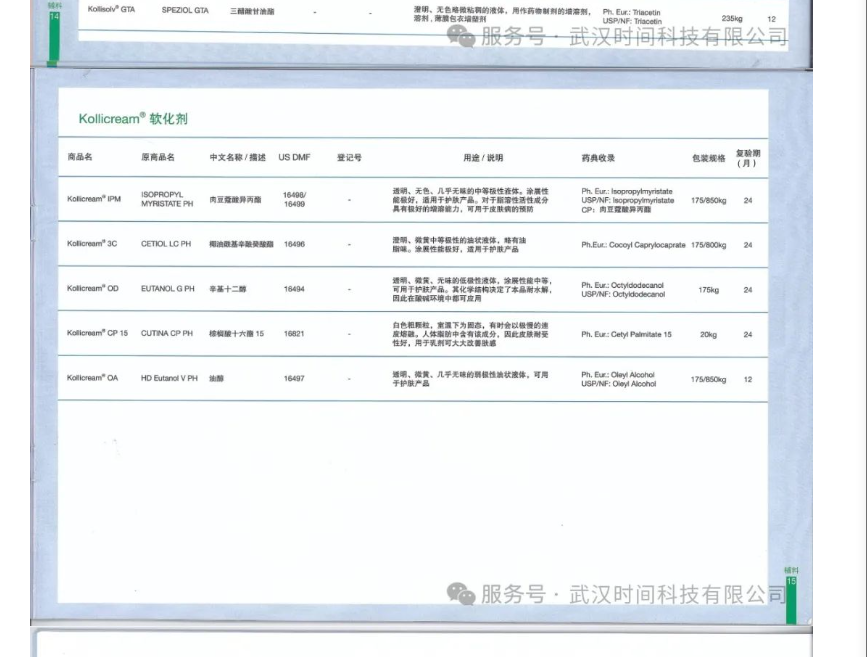This screenshot has width=867, height=657.
Task: Select the HD Eutanol V PH cell
Action: 169,378
